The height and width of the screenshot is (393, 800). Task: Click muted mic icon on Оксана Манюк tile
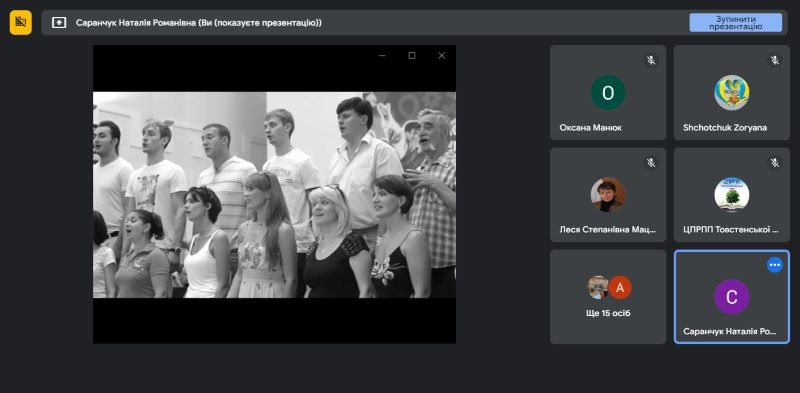tap(651, 60)
